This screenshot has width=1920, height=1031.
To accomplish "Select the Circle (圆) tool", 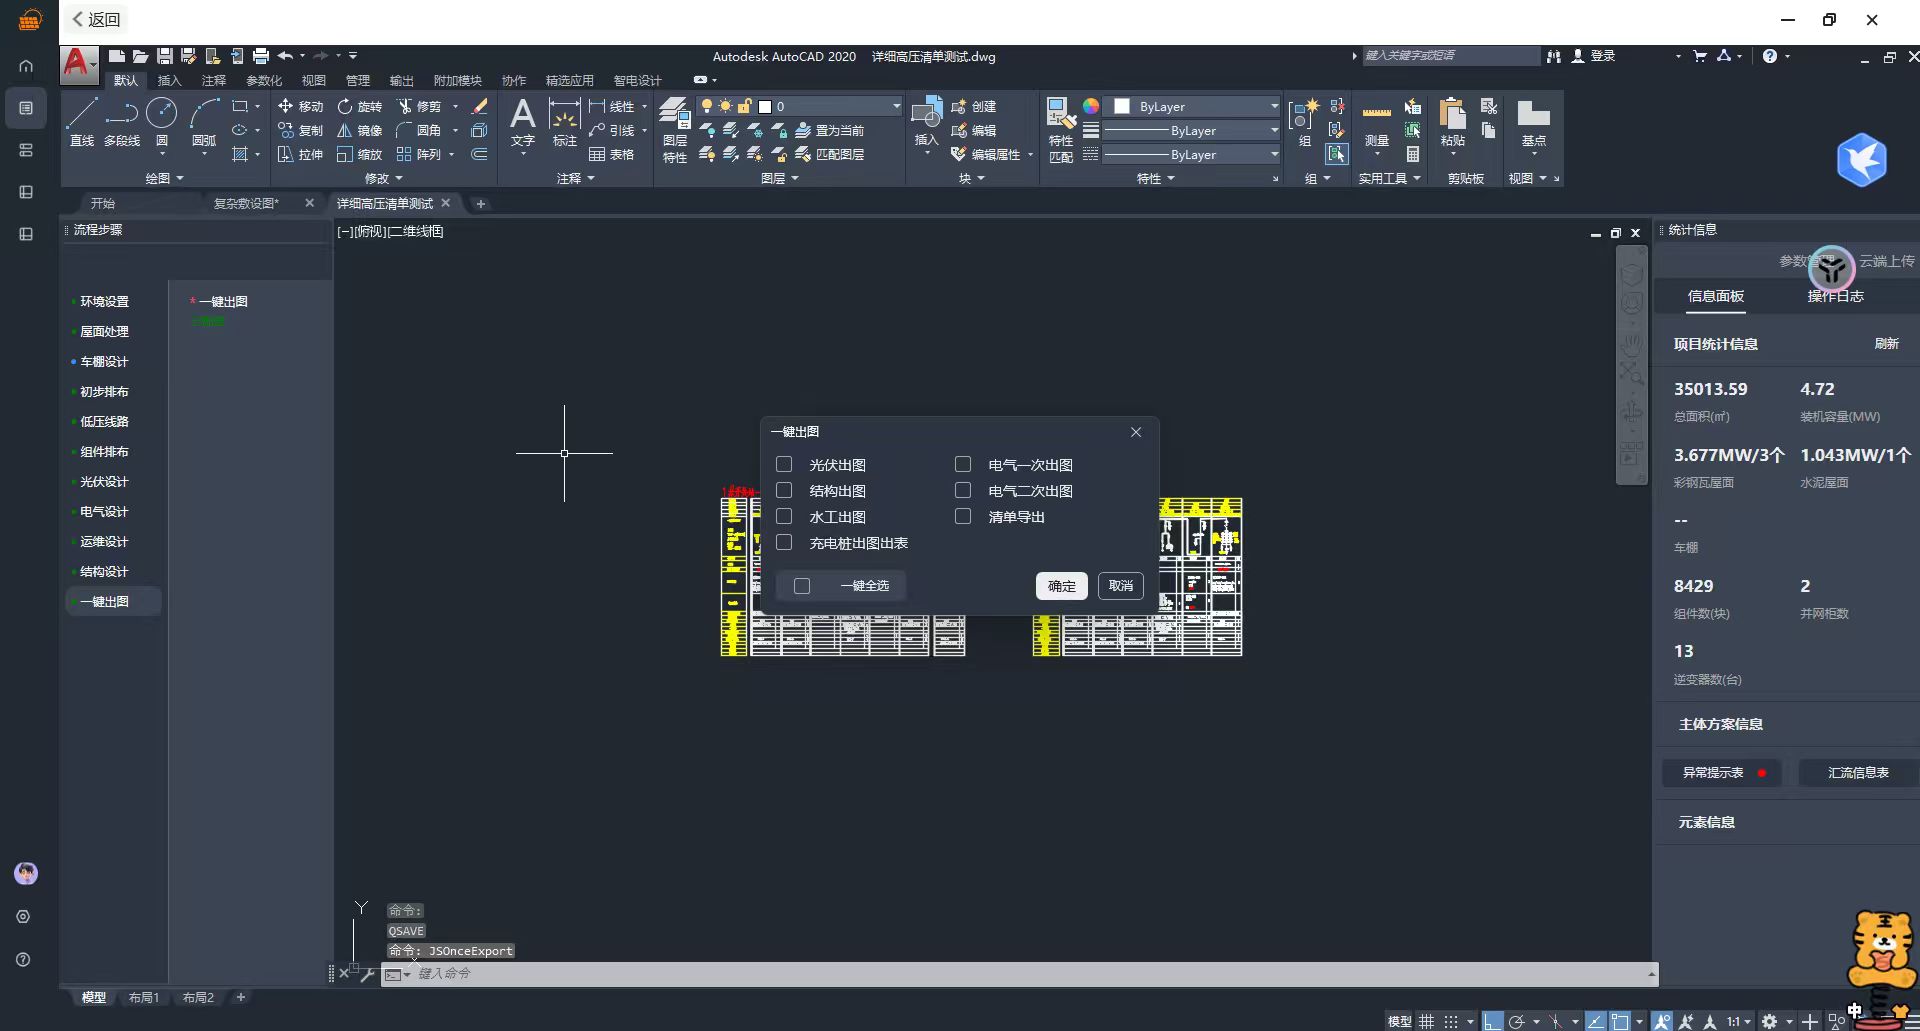I will [162, 122].
